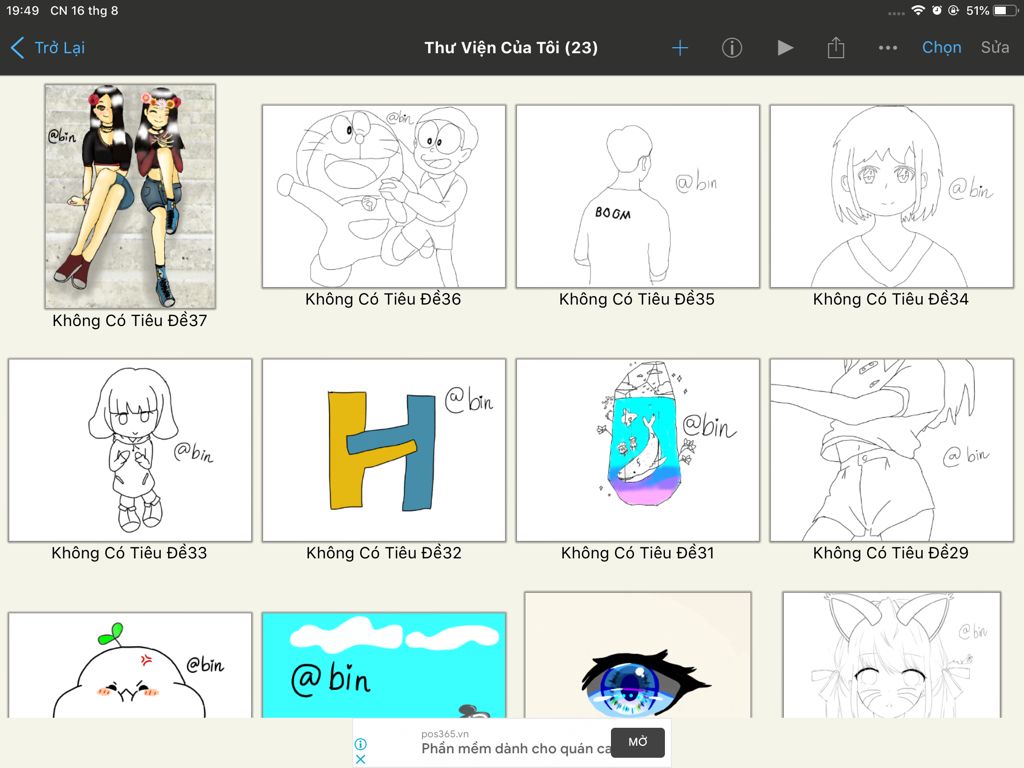This screenshot has width=1024, height=768.
Task: Start slideshow with play icon
Action: (785, 48)
